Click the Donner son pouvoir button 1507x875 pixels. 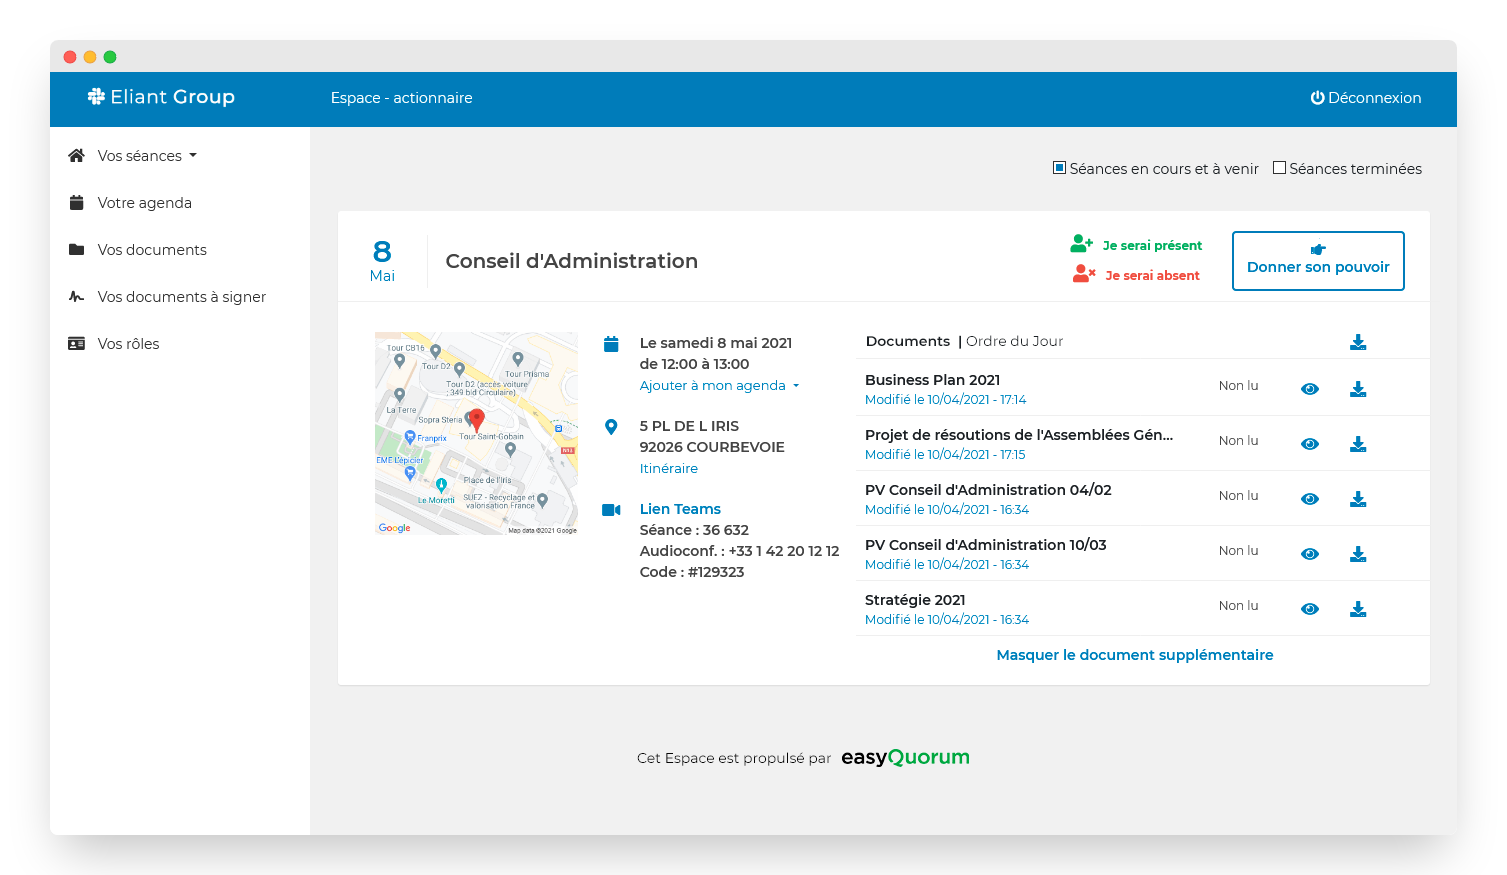point(1317,261)
